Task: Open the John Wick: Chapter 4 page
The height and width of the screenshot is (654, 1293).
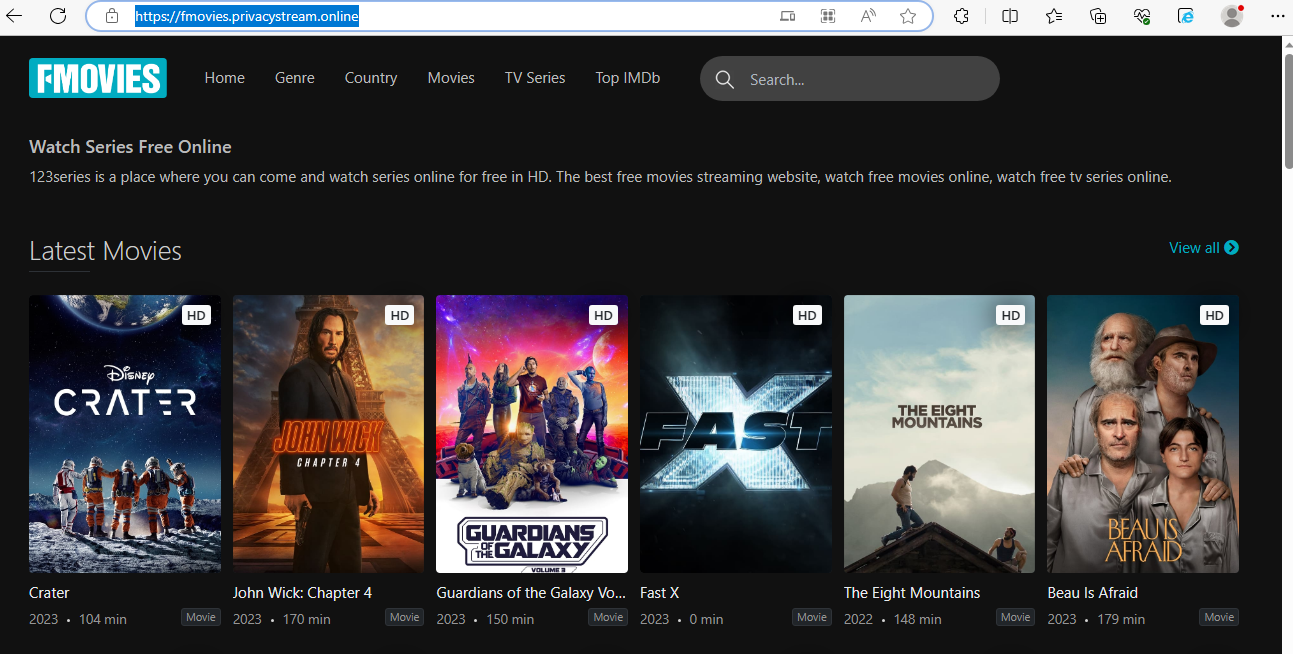Action: pos(328,433)
